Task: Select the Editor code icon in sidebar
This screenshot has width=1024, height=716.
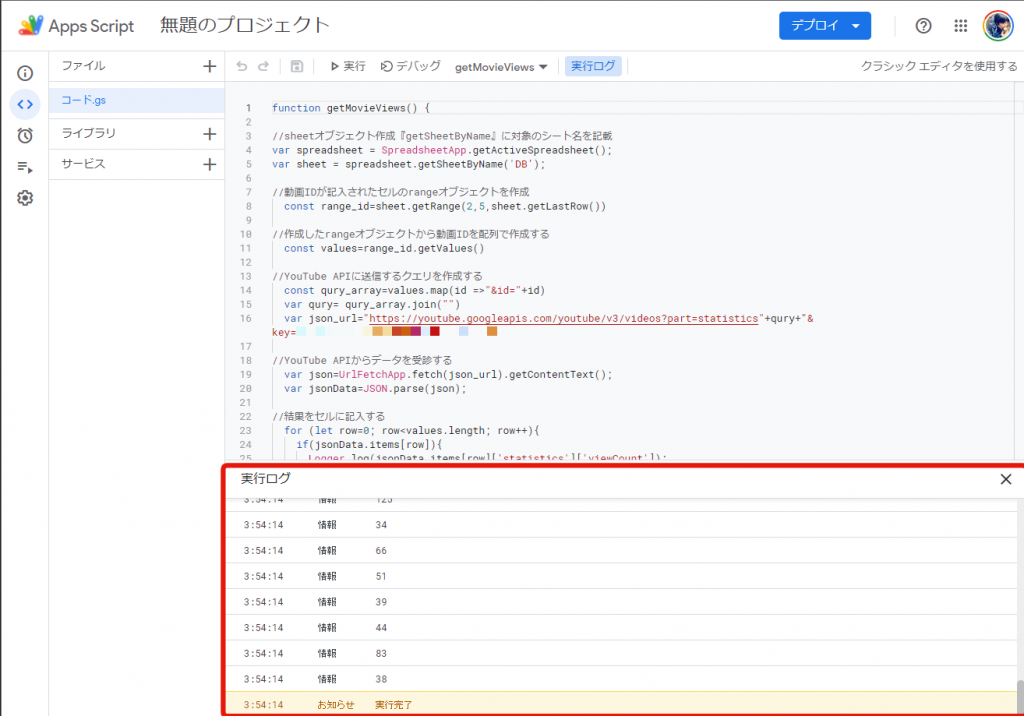Action: click(x=25, y=104)
